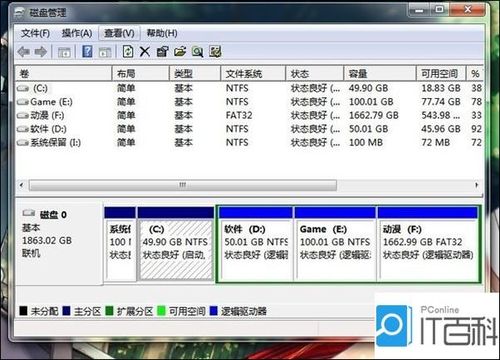Click the 1662.79 GB capacity cell
This screenshot has height=360, width=500.
[x=374, y=116]
